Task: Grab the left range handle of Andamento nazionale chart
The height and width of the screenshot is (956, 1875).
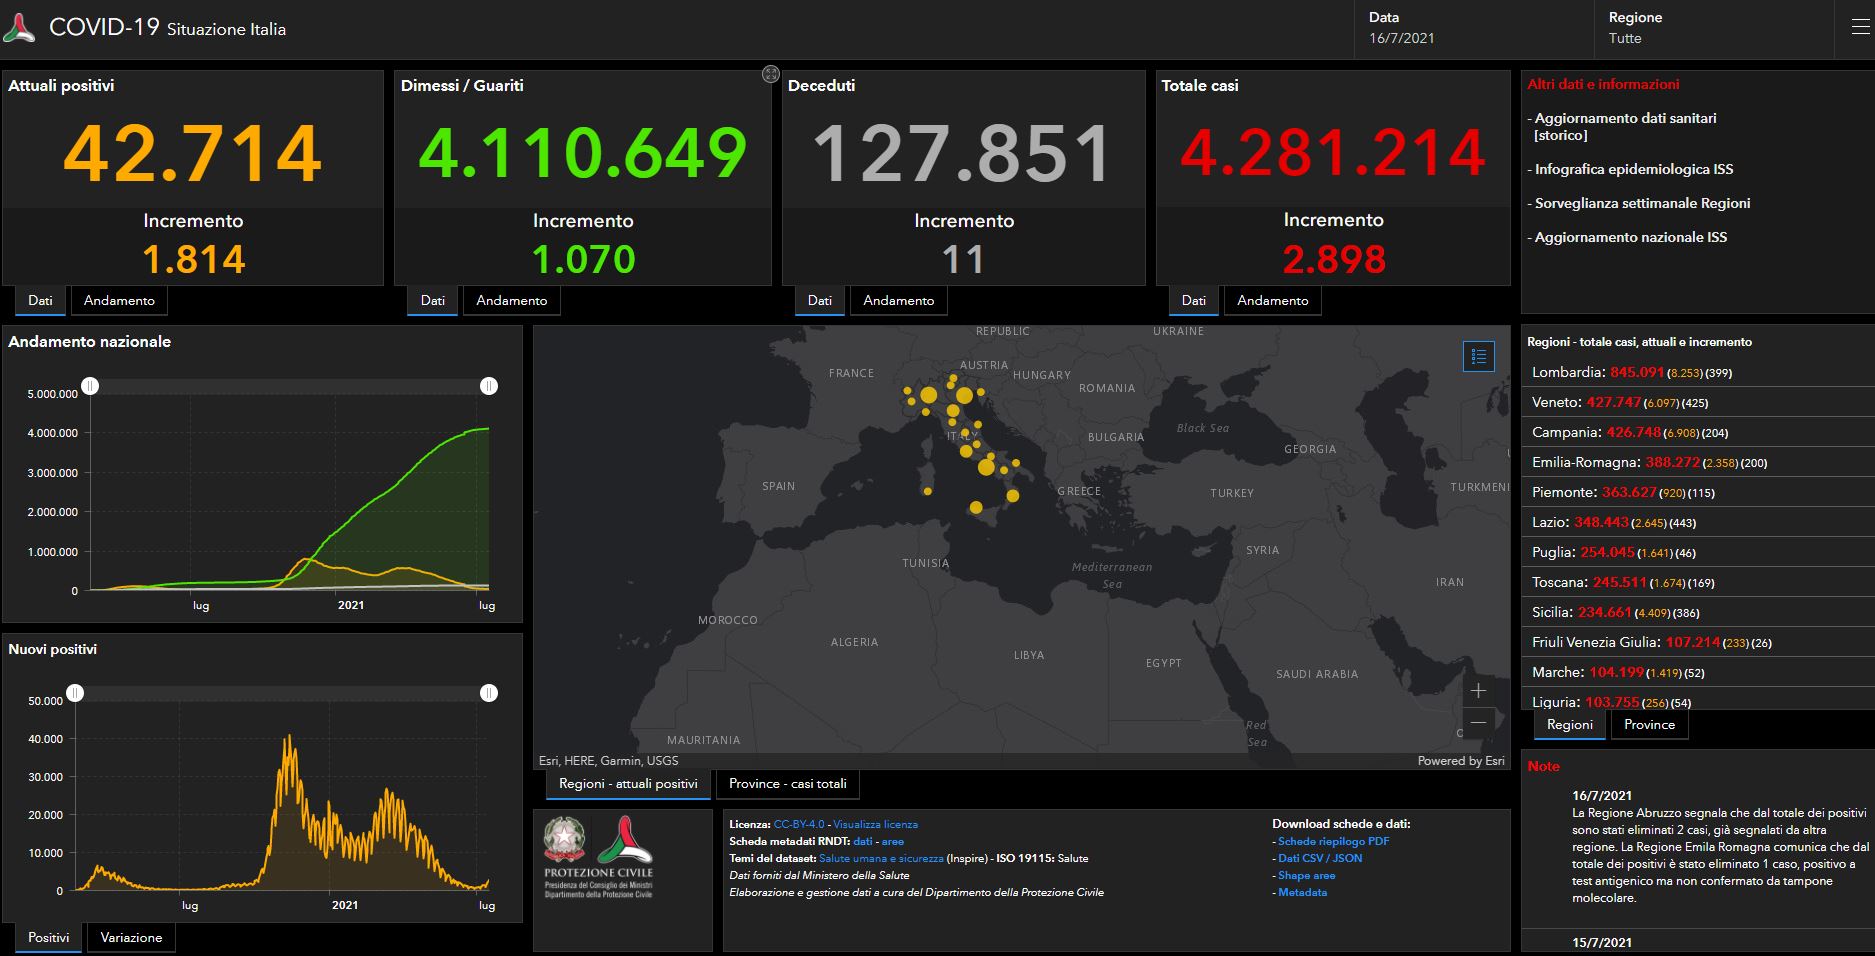Action: click(90, 386)
